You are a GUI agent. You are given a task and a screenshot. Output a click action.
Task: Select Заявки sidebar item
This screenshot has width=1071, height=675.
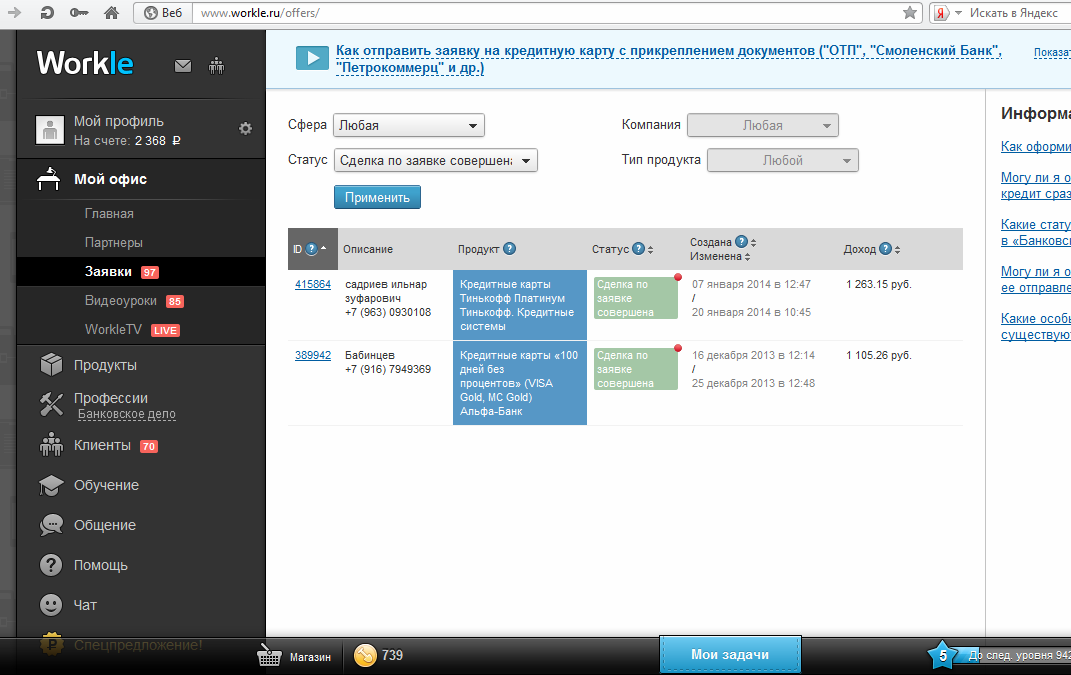click(x=141, y=271)
